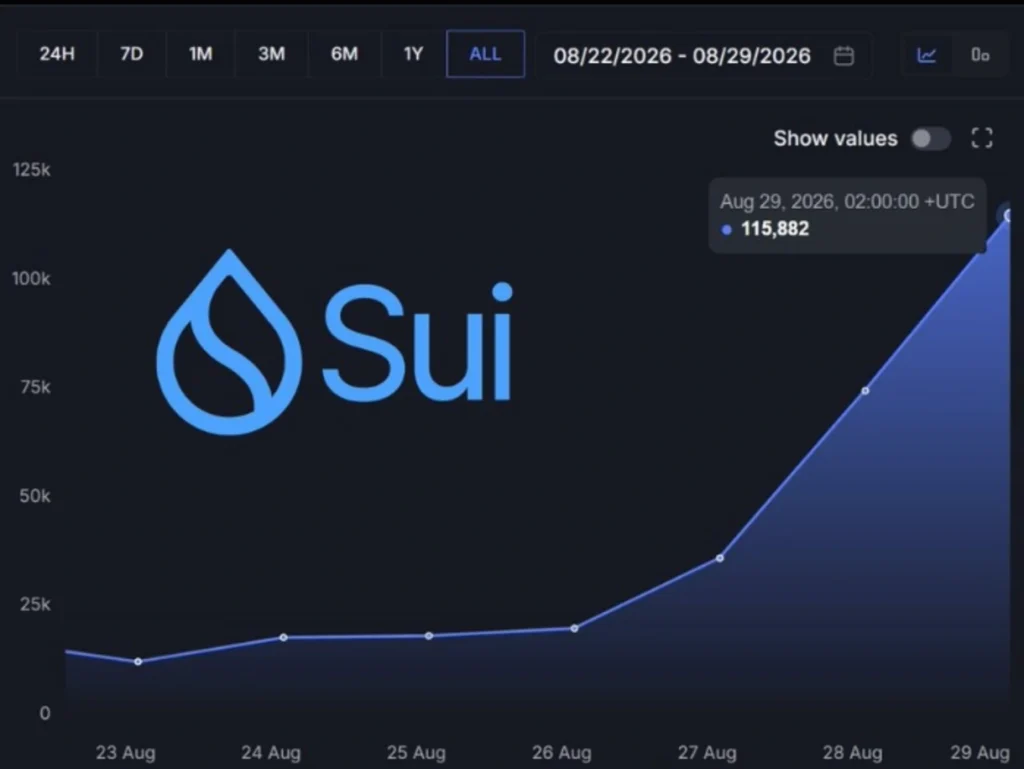Click the 26 Aug data point
The height and width of the screenshot is (769, 1024).
point(575,629)
